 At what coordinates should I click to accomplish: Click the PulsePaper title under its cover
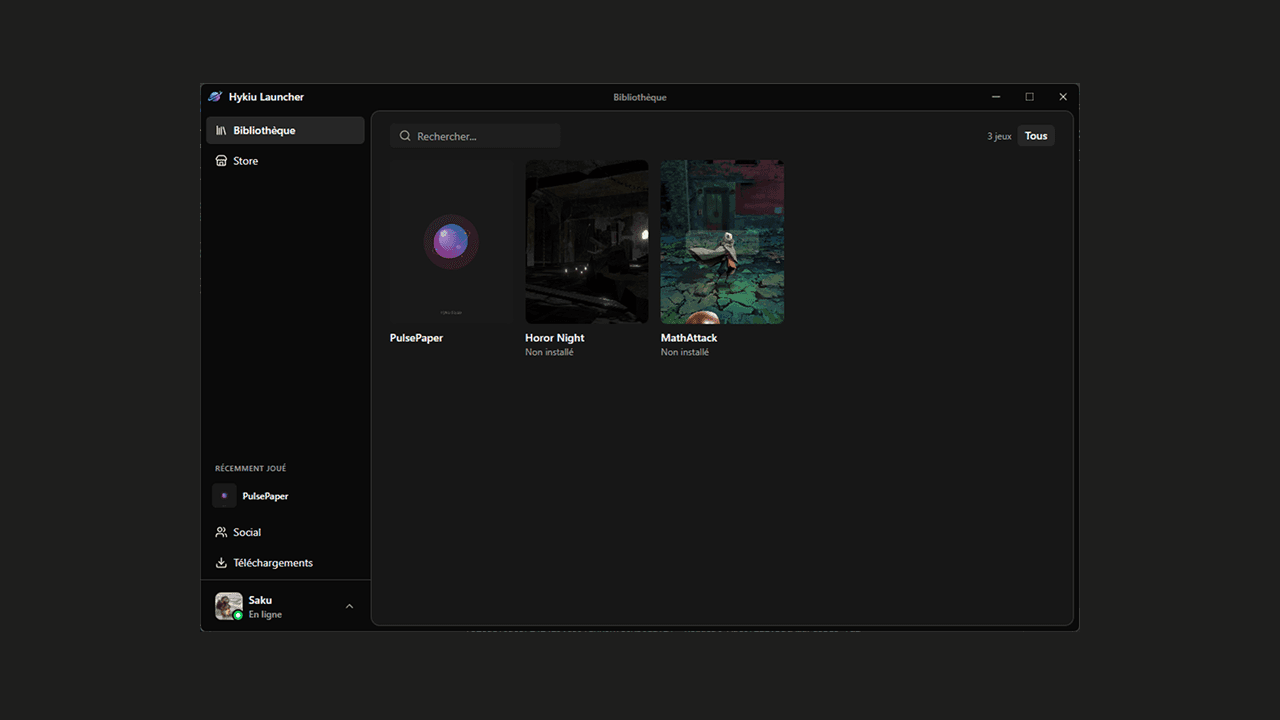tap(416, 338)
